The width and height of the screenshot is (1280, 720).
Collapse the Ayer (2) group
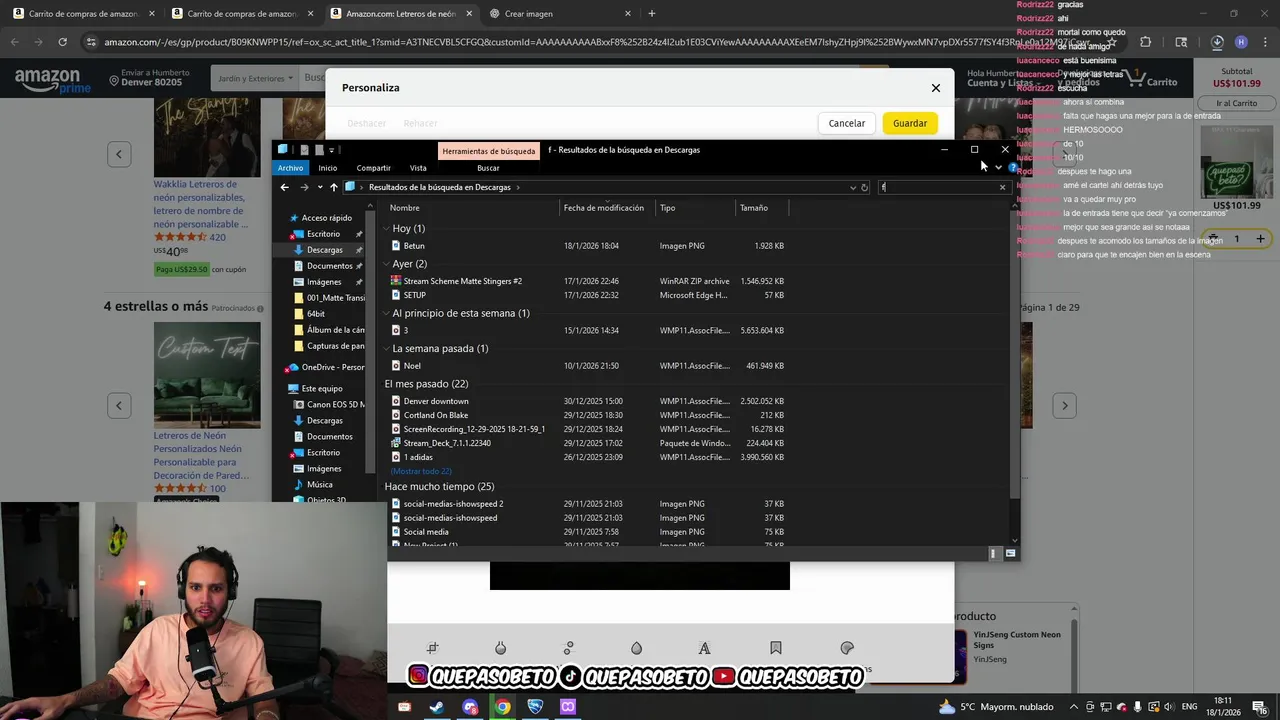tap(387, 264)
